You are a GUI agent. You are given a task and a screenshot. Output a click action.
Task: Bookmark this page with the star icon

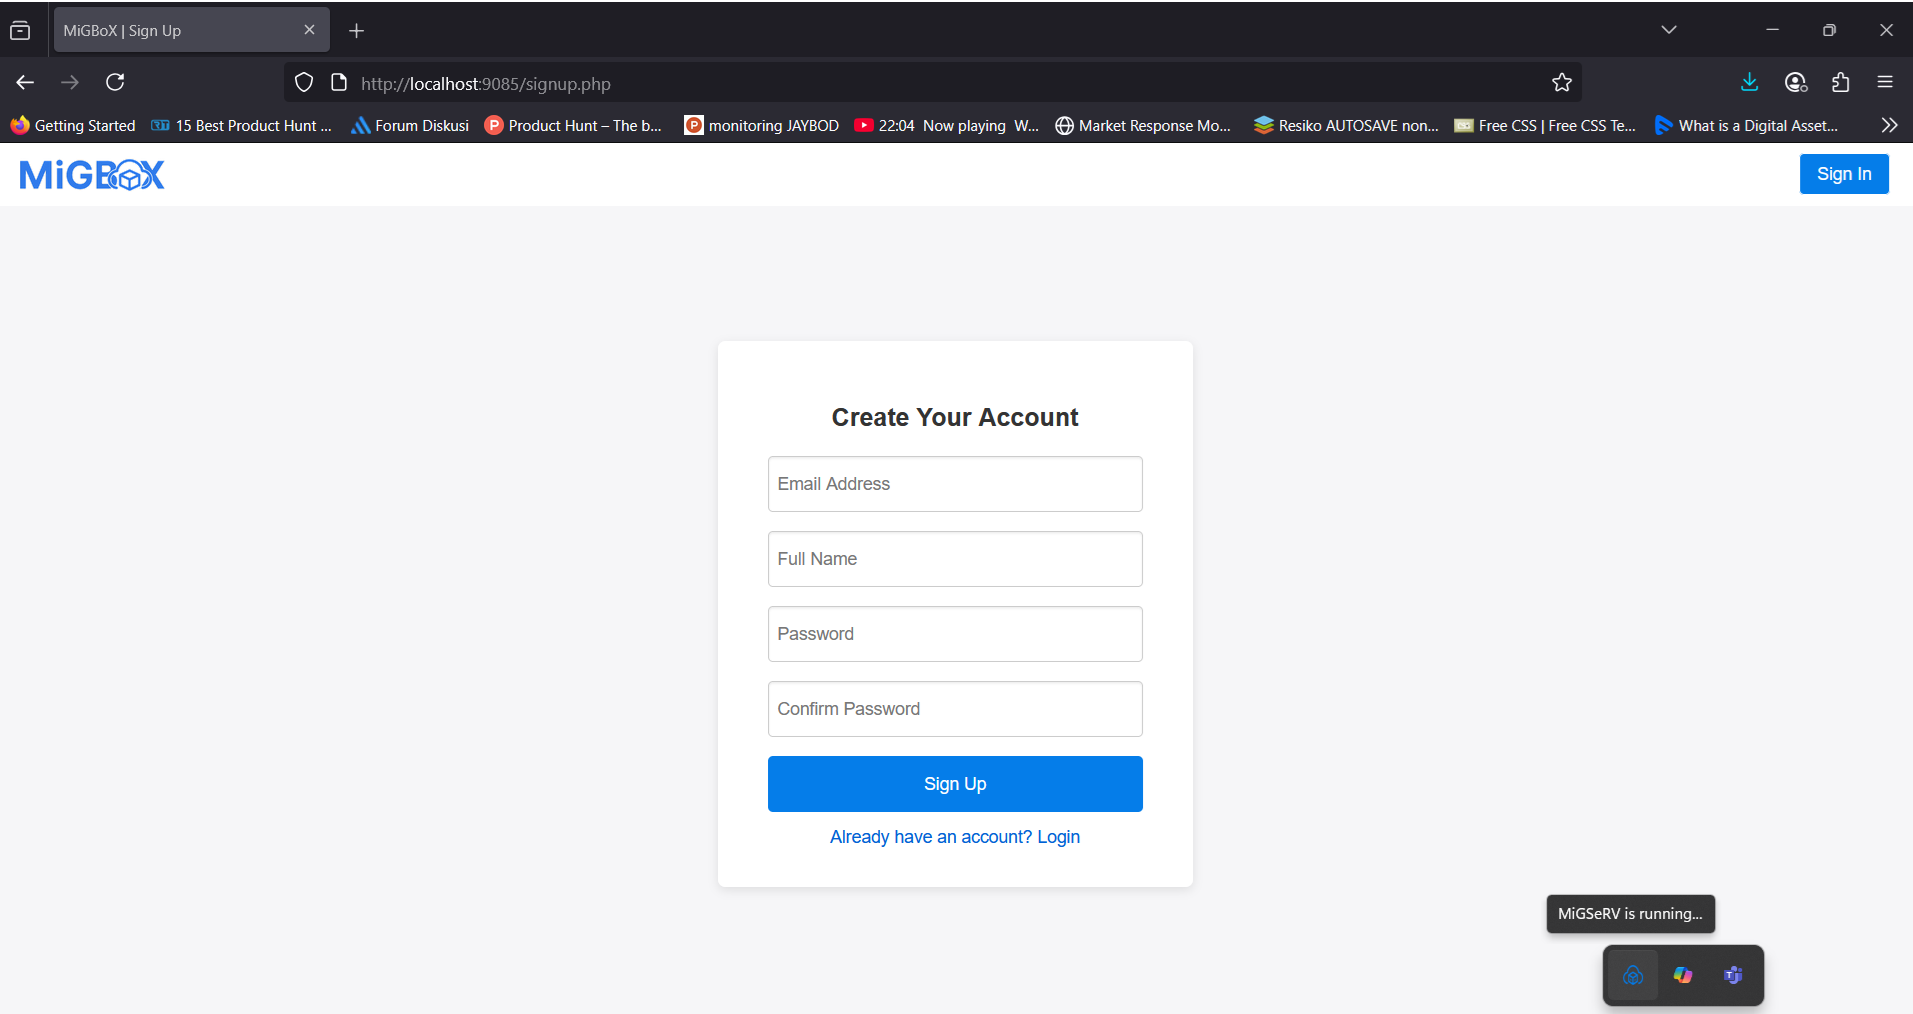pyautogui.click(x=1562, y=83)
